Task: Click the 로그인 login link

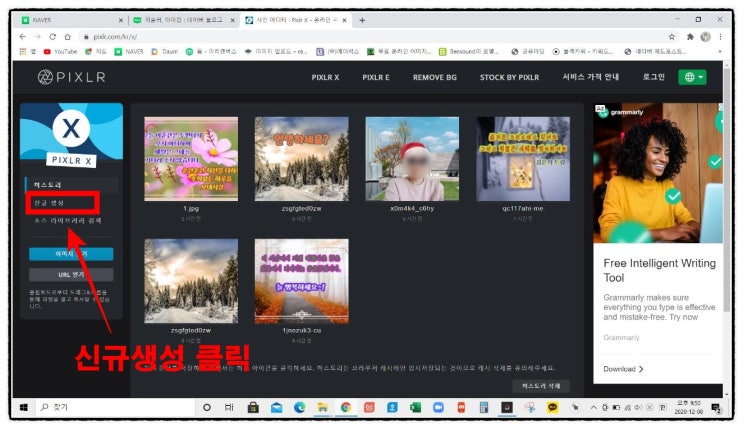Action: 653,77
